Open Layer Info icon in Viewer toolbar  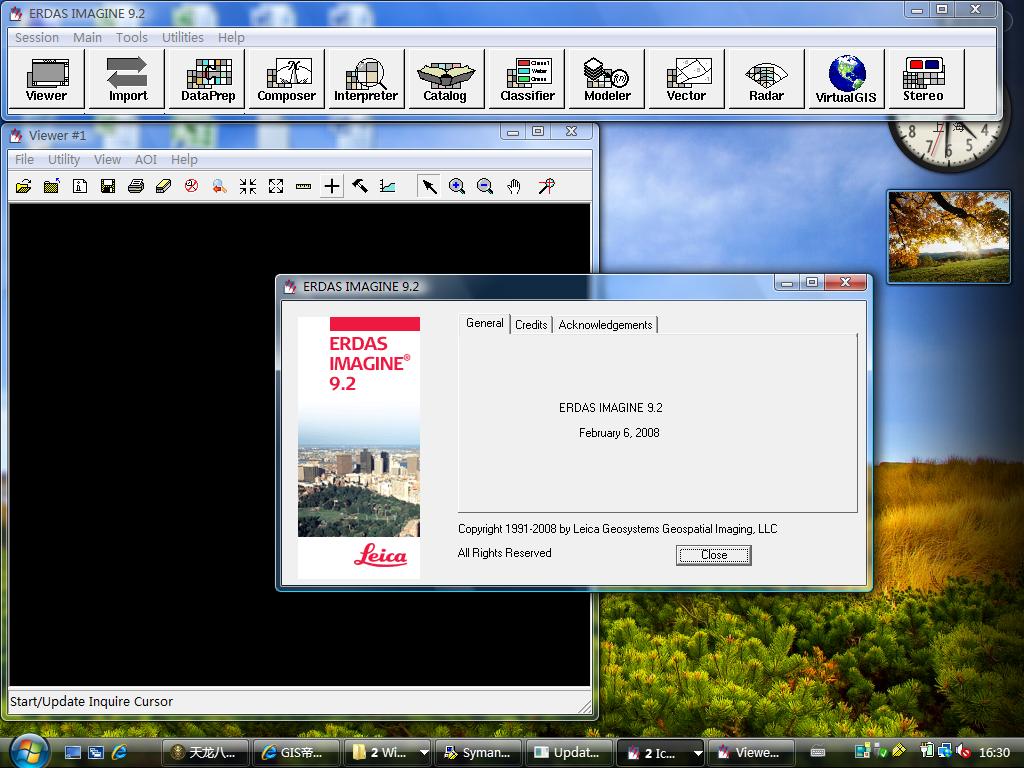[x=80, y=187]
